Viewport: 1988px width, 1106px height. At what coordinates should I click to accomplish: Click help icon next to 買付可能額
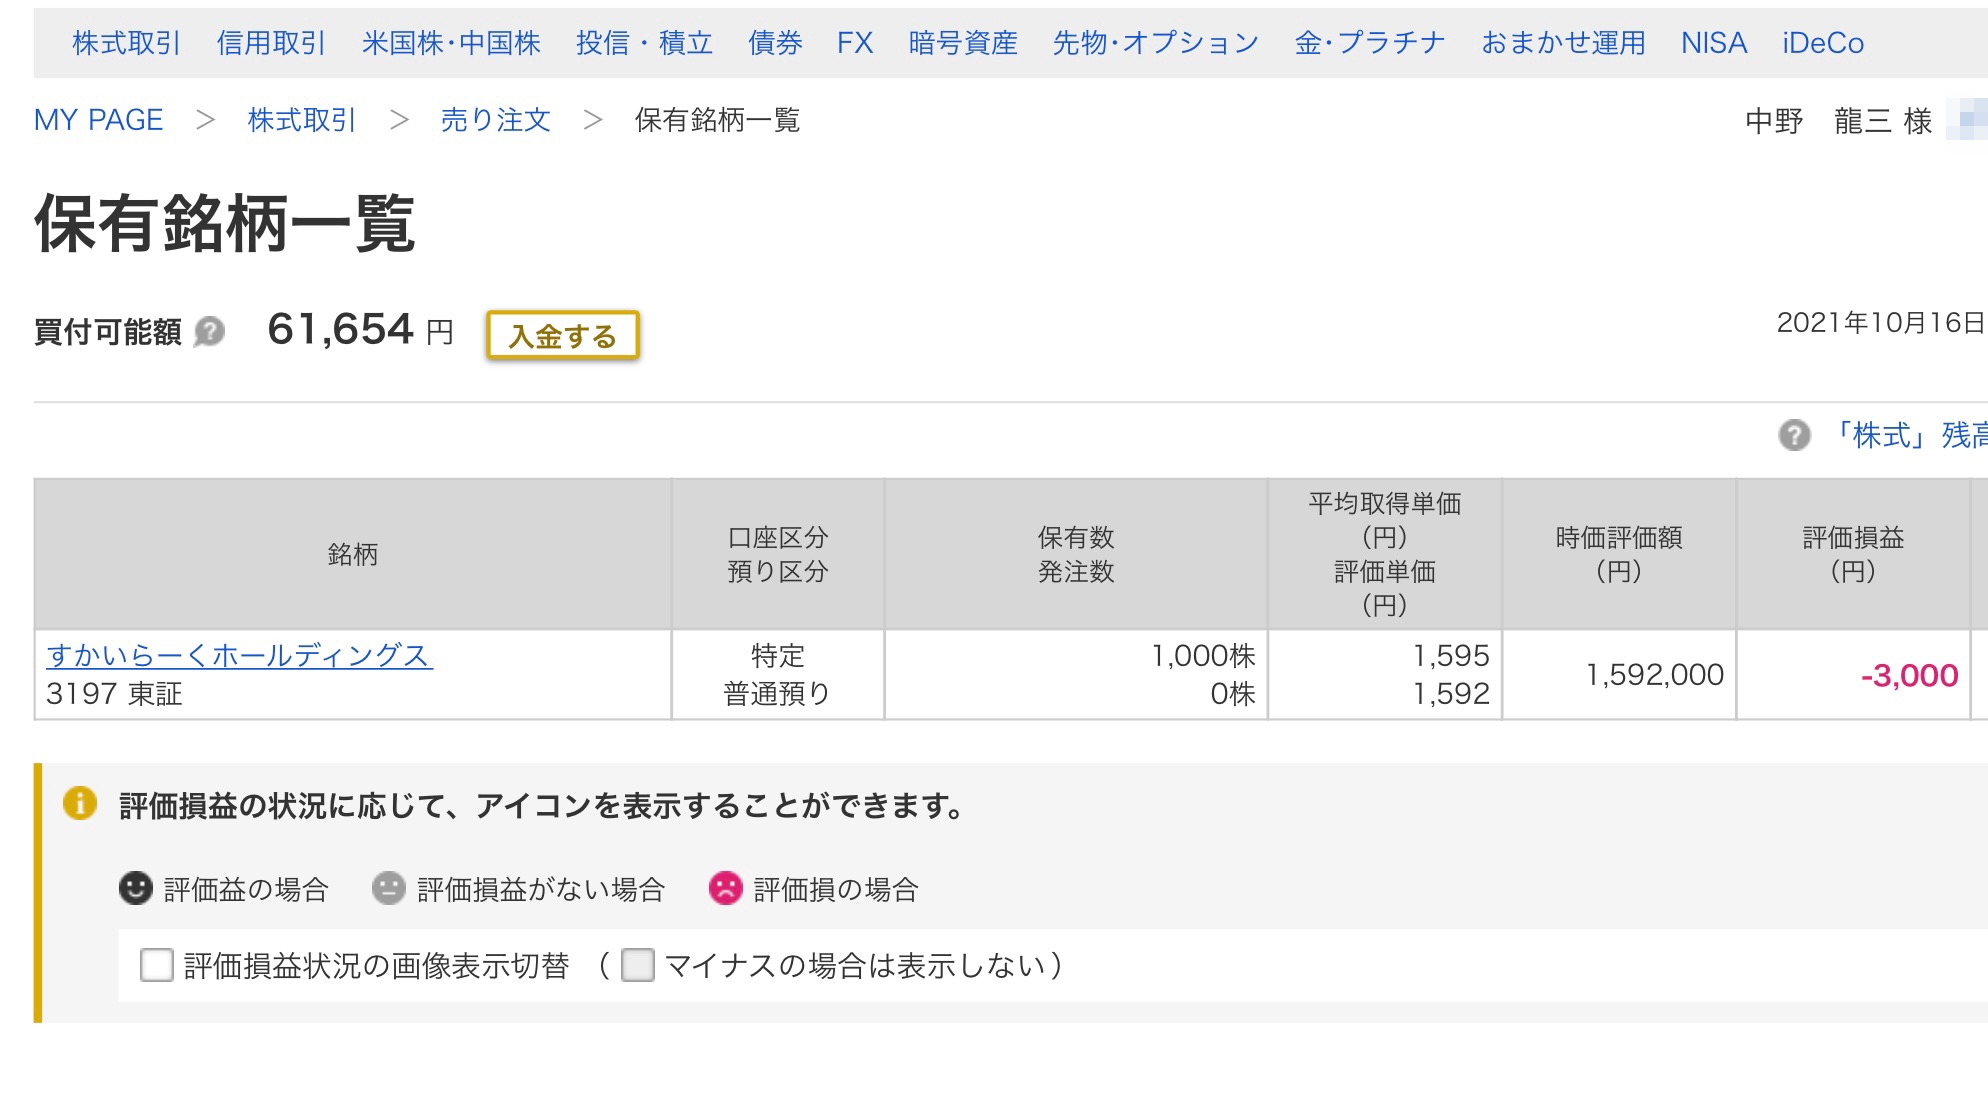click(209, 331)
